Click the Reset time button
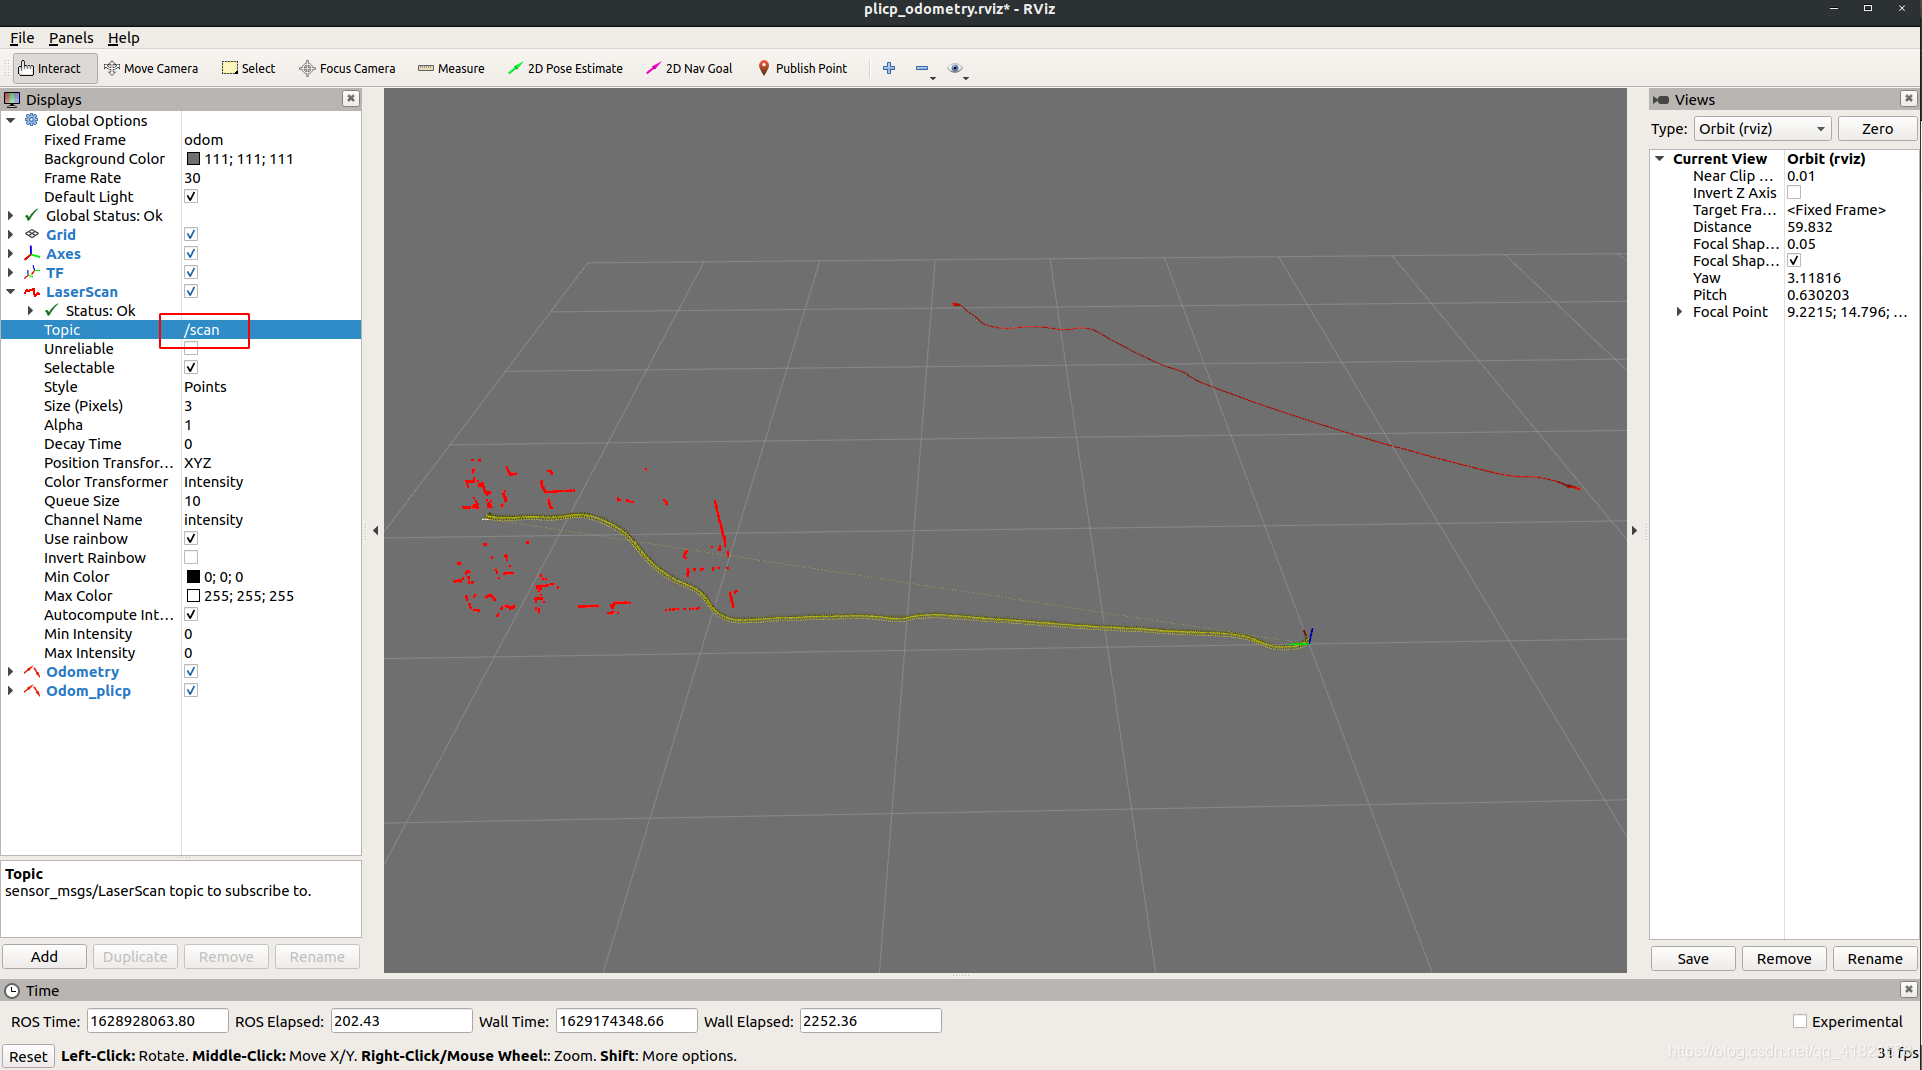1922x1070 pixels. (28, 1056)
